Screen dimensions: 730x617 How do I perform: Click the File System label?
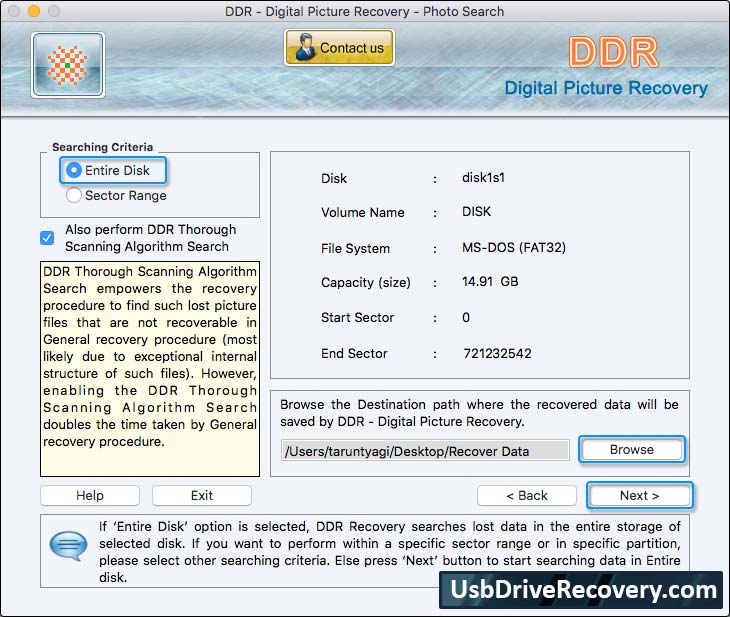tap(355, 249)
